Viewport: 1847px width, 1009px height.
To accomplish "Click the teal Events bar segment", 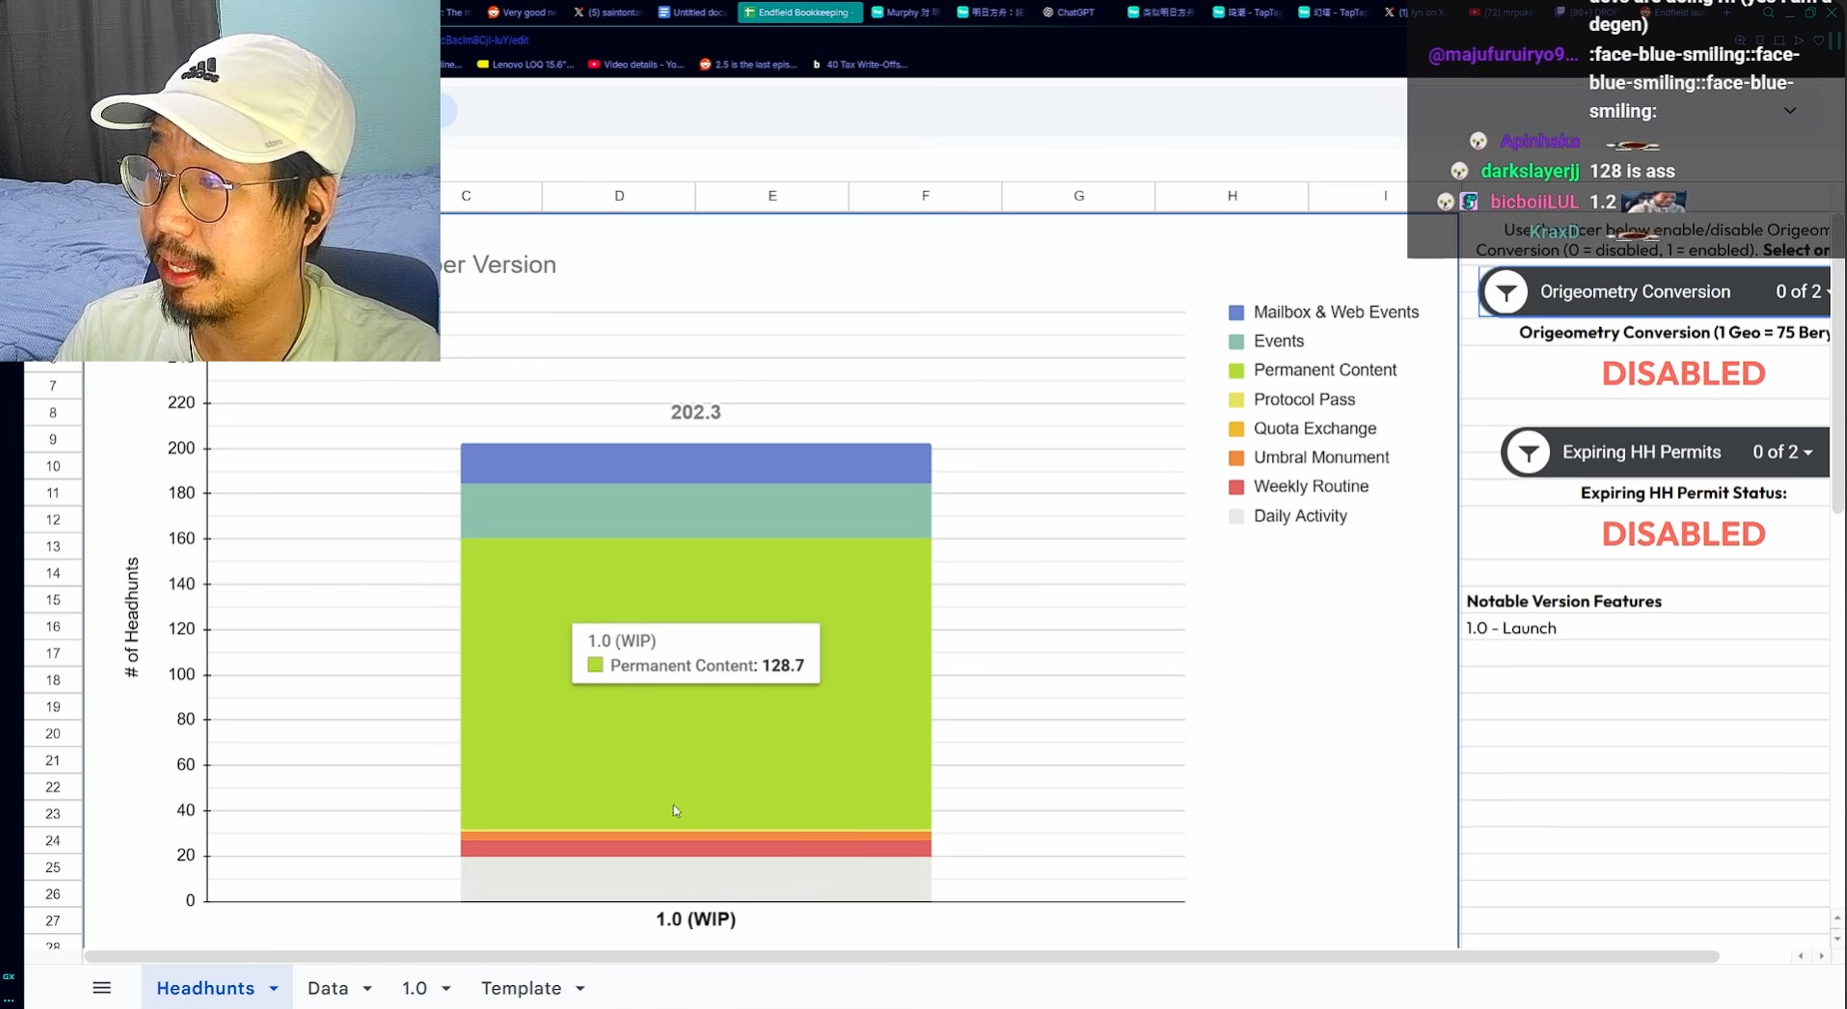I will 696,511.
